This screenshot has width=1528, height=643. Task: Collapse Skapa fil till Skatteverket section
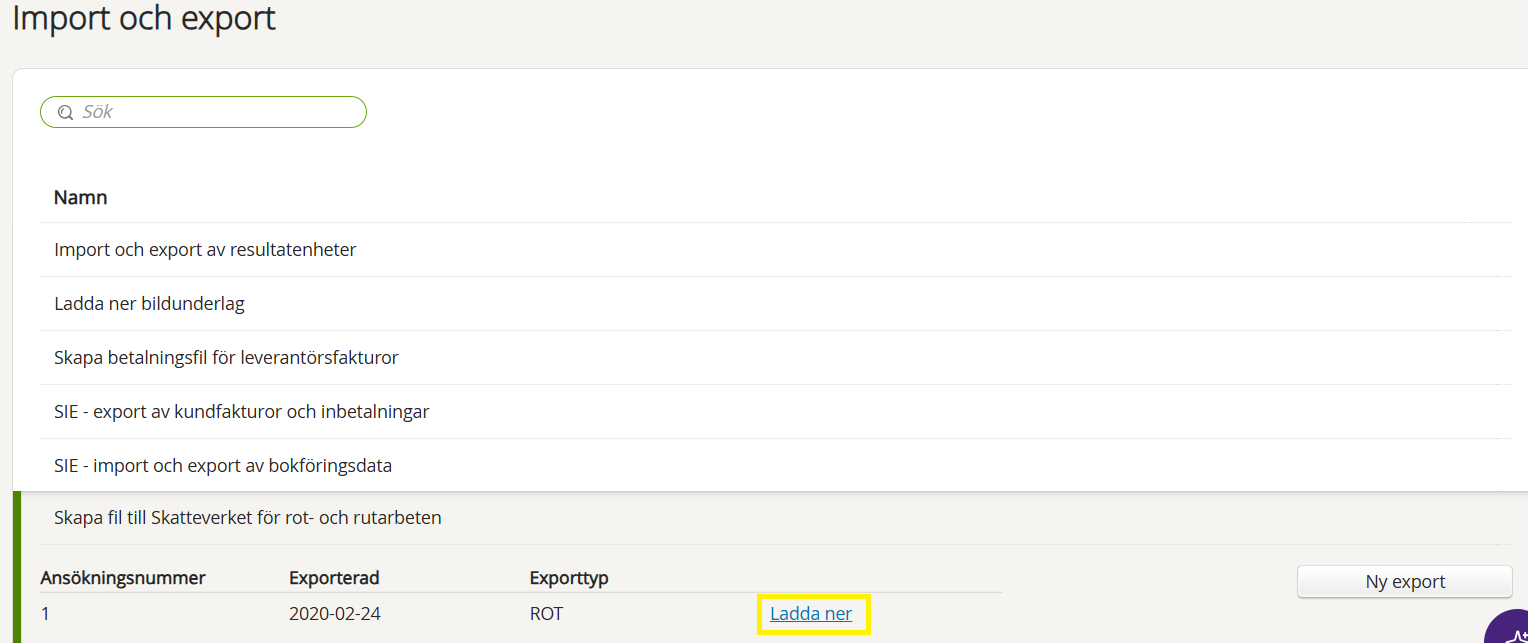click(247, 518)
